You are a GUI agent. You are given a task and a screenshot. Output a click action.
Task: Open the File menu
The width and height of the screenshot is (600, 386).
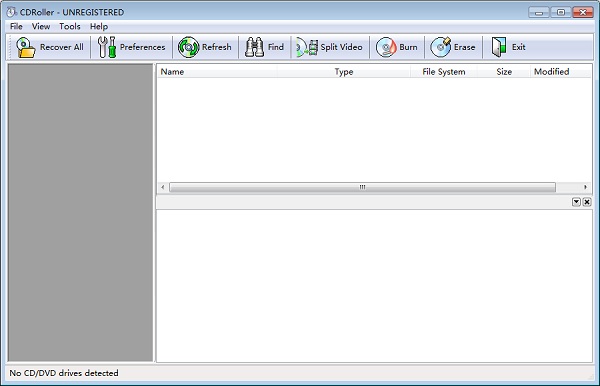(16, 26)
